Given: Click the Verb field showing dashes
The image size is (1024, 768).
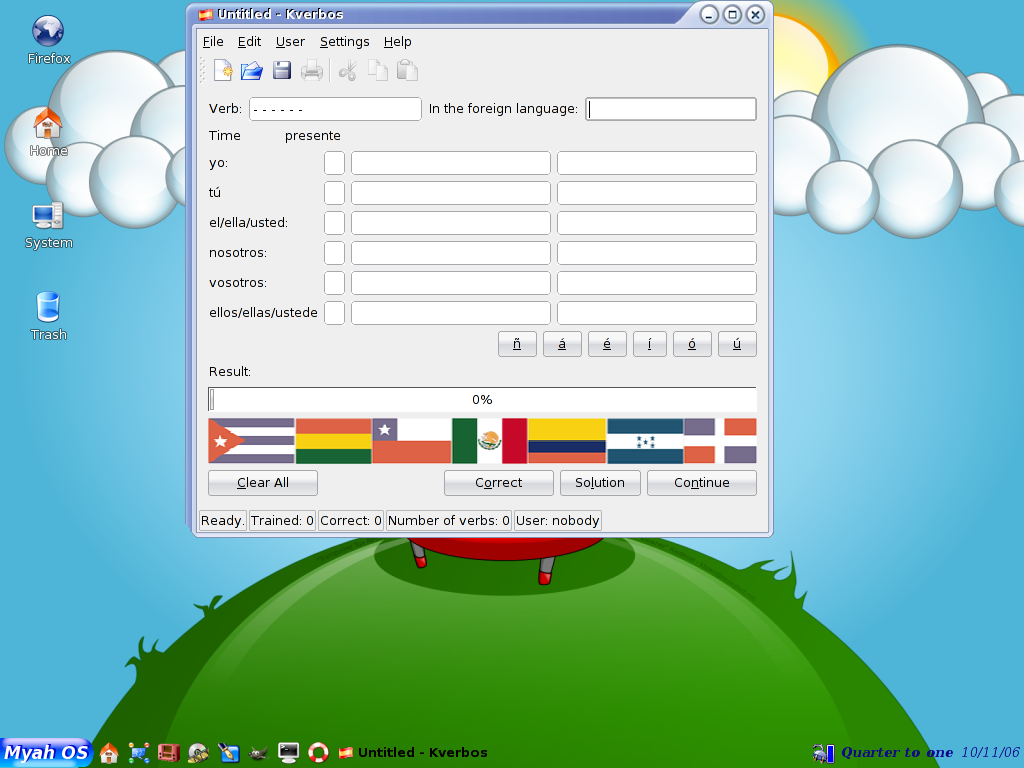Looking at the screenshot, I should pos(335,109).
